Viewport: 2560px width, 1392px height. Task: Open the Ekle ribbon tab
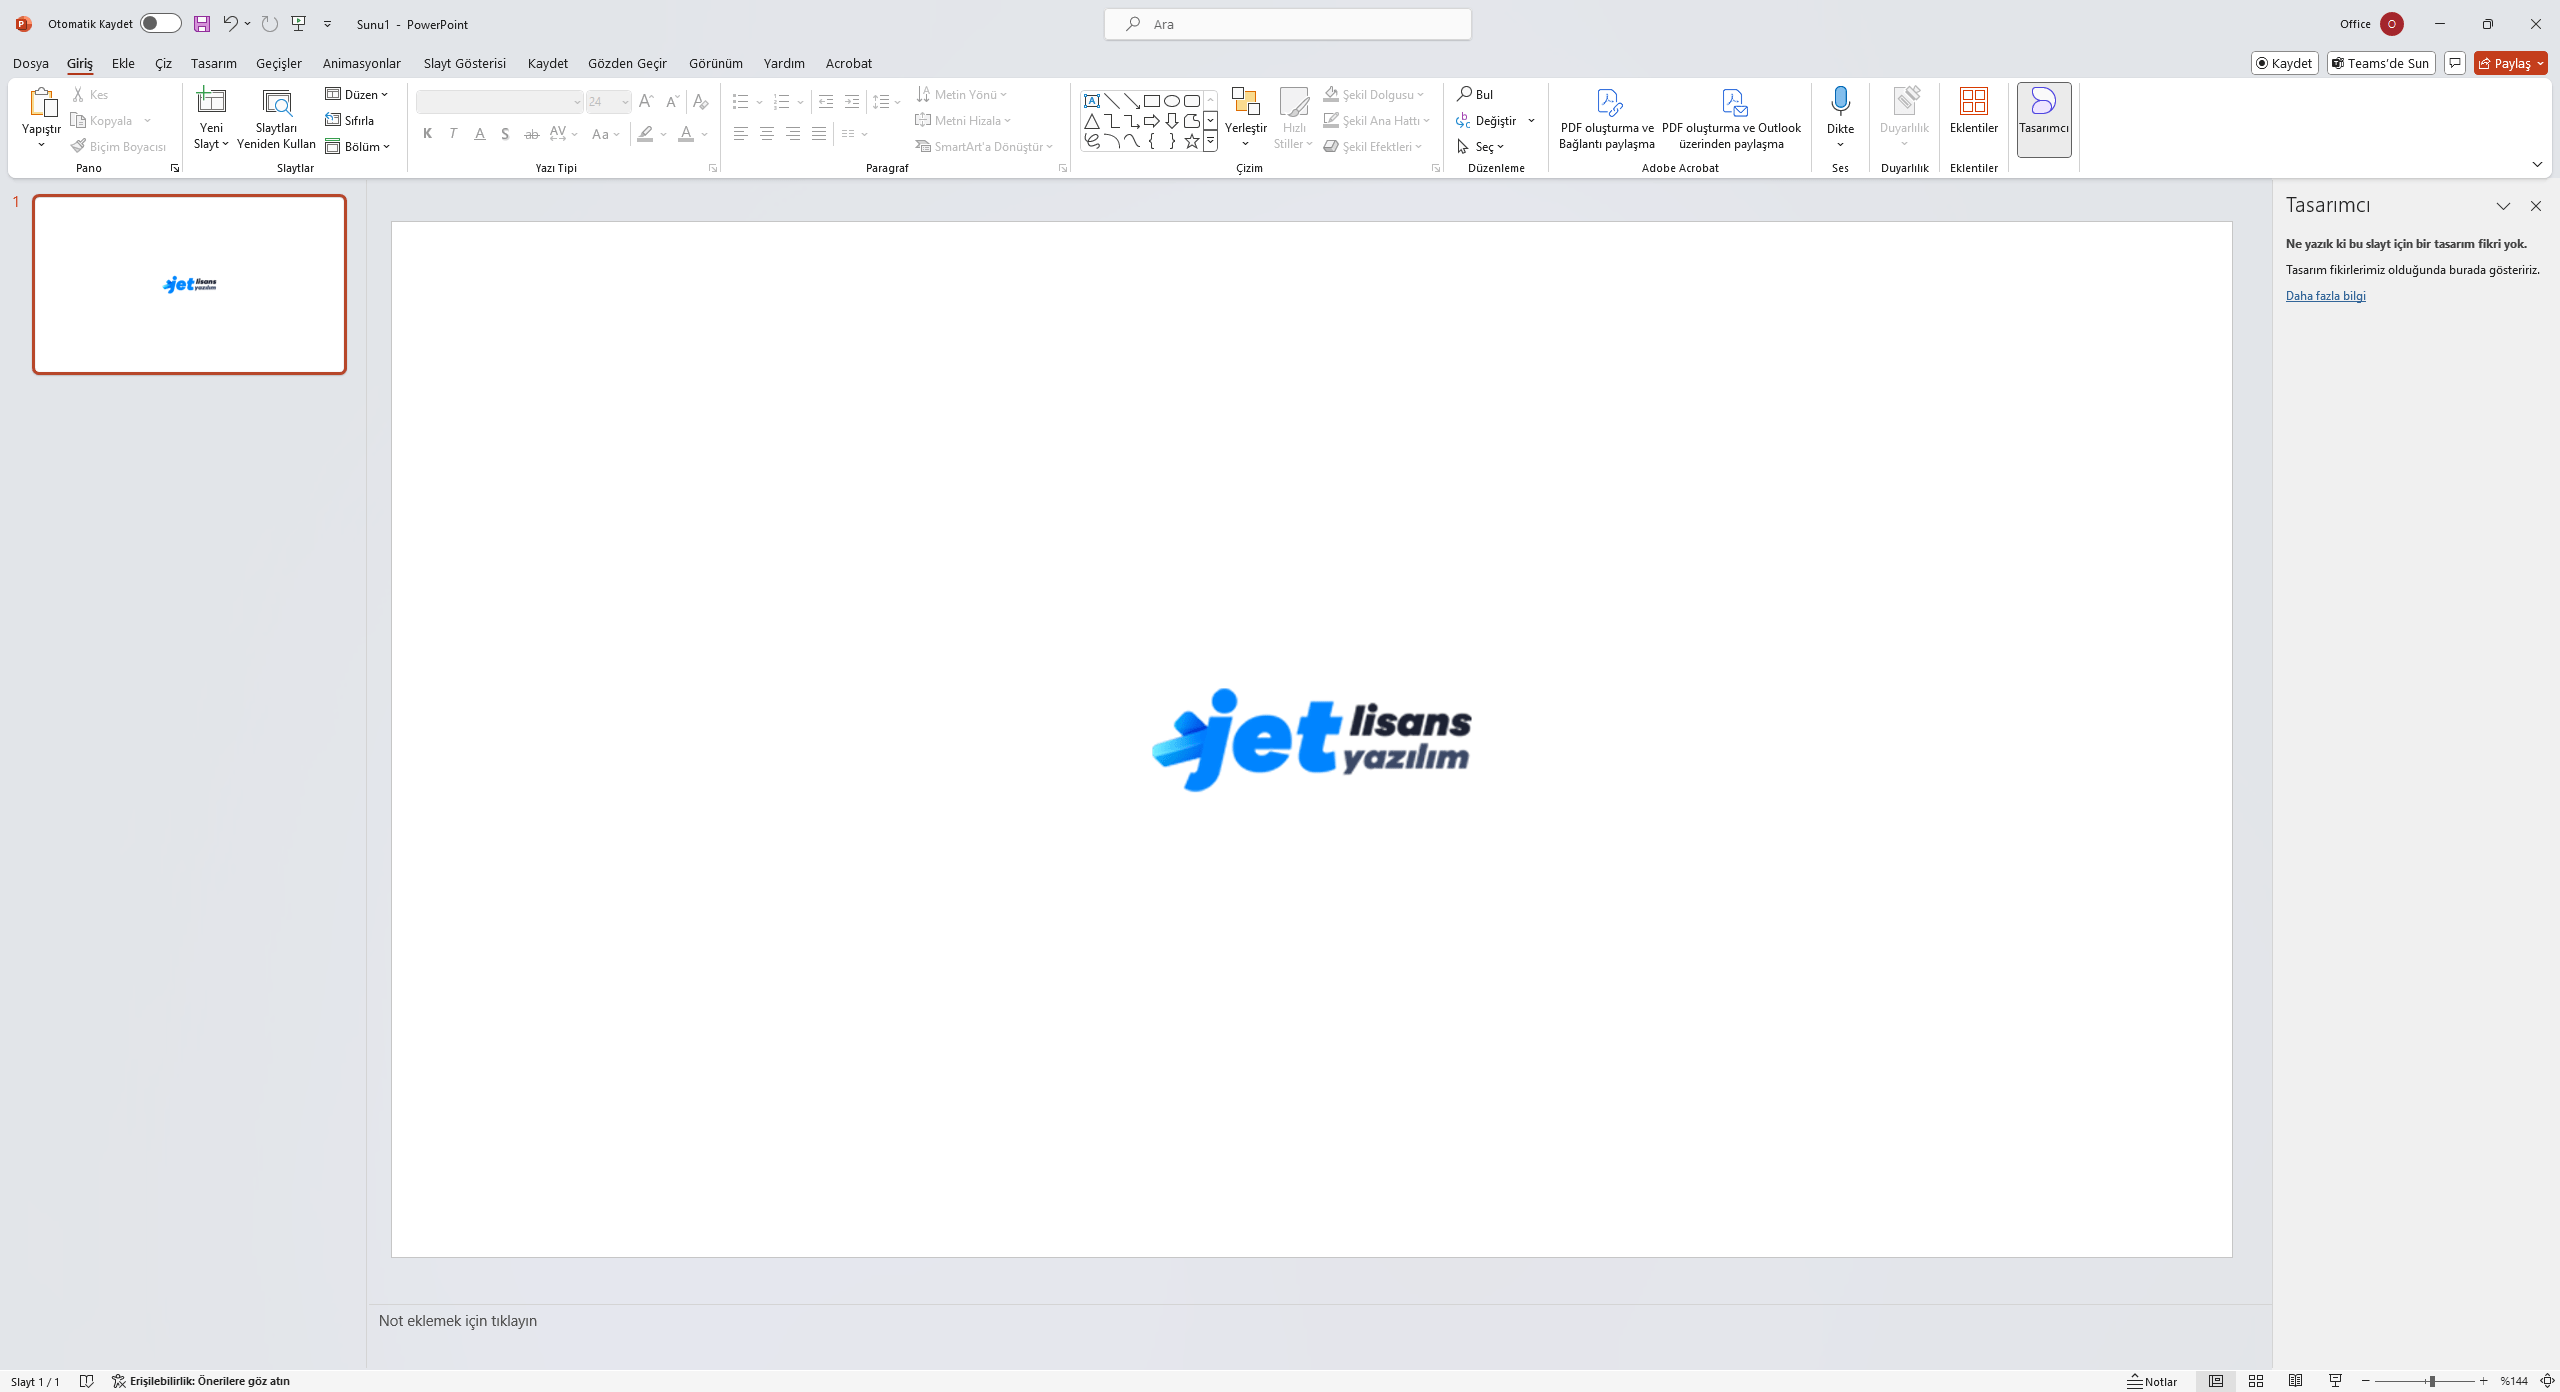click(123, 63)
